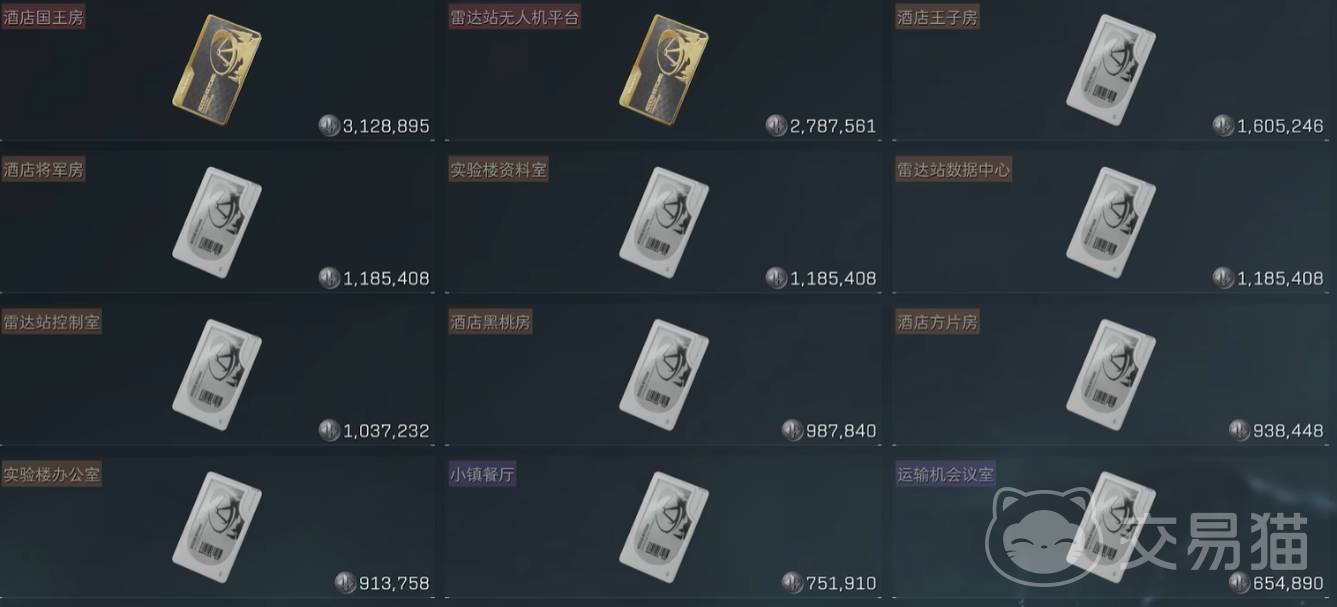
Task: Open the 酒店国王房 name label
Action: [x=43, y=17]
